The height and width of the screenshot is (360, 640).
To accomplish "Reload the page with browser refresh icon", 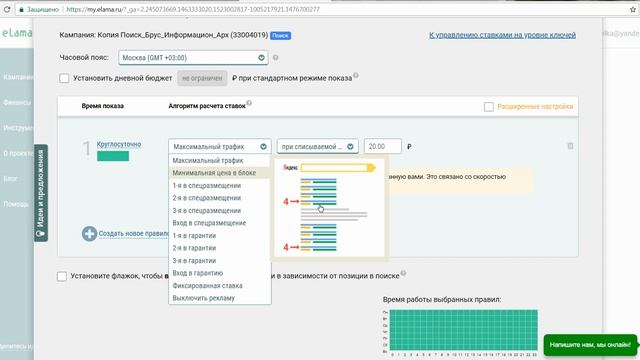I will [x=7, y=9].
